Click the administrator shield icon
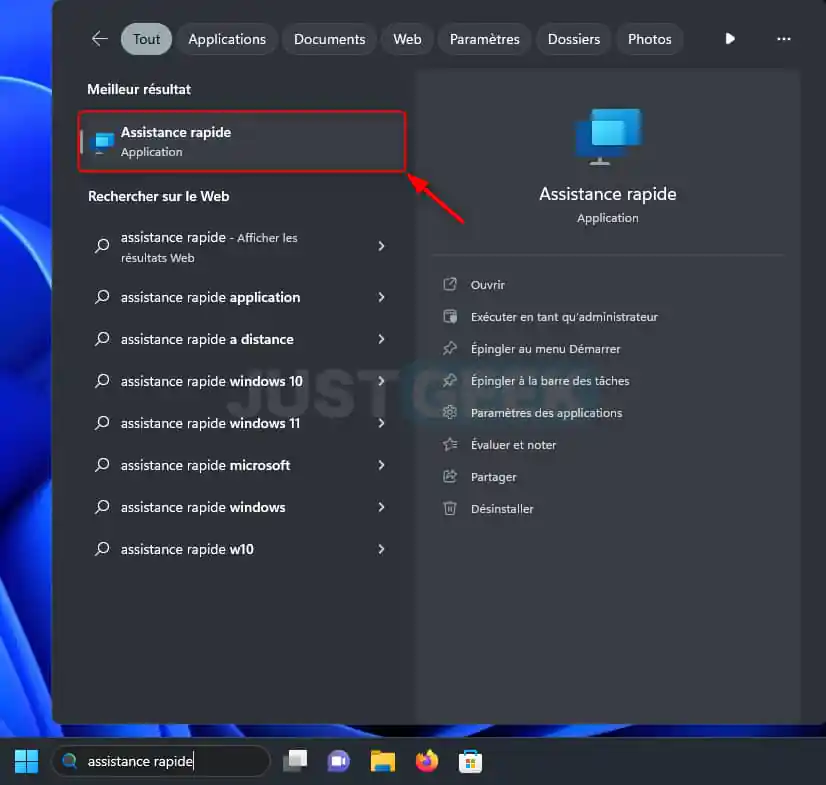Viewport: 826px width, 785px height. [449, 317]
